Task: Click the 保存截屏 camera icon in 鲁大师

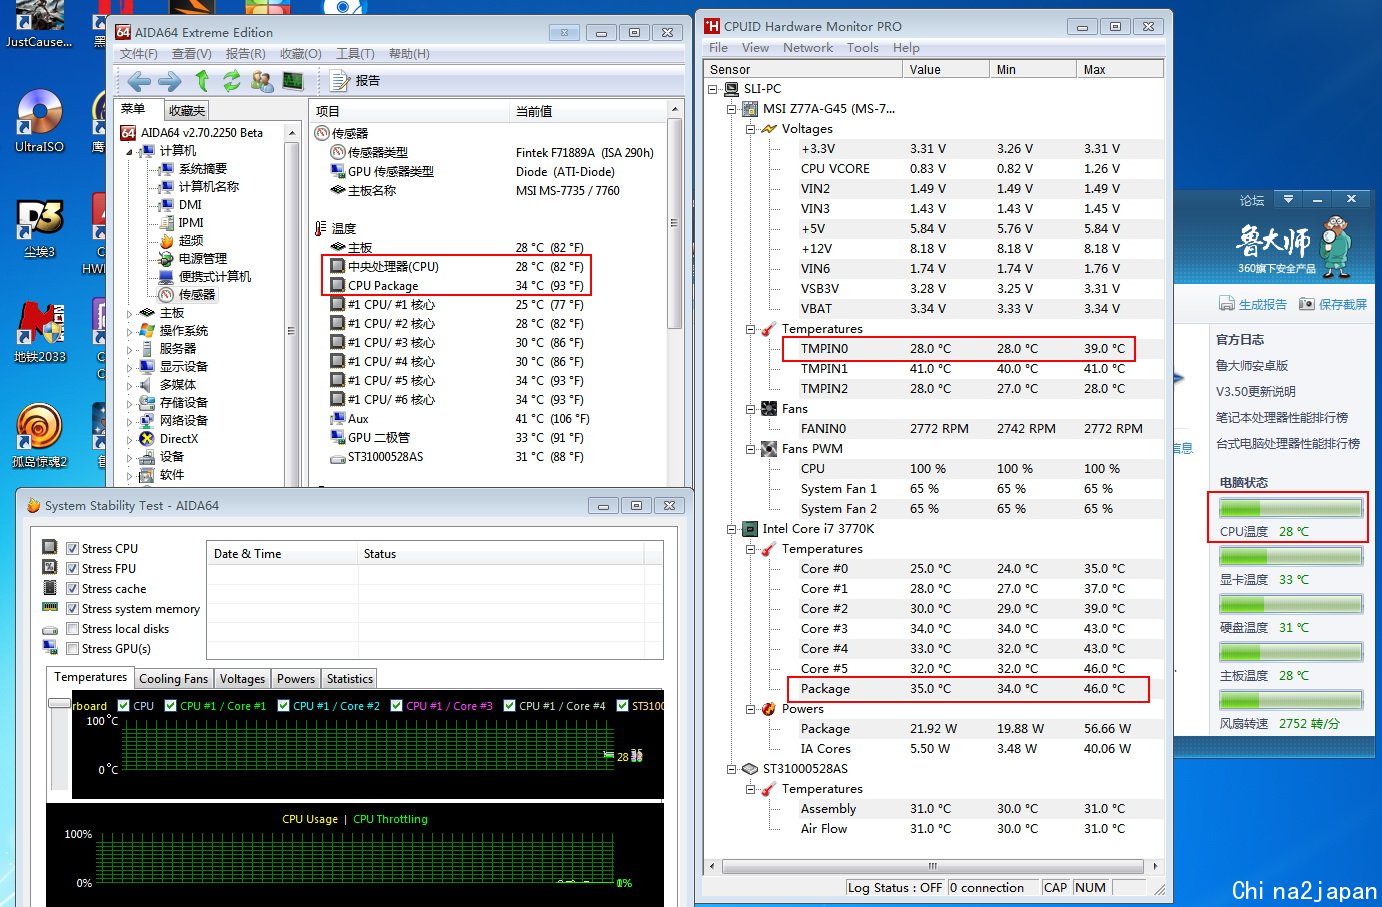Action: coord(1307,304)
